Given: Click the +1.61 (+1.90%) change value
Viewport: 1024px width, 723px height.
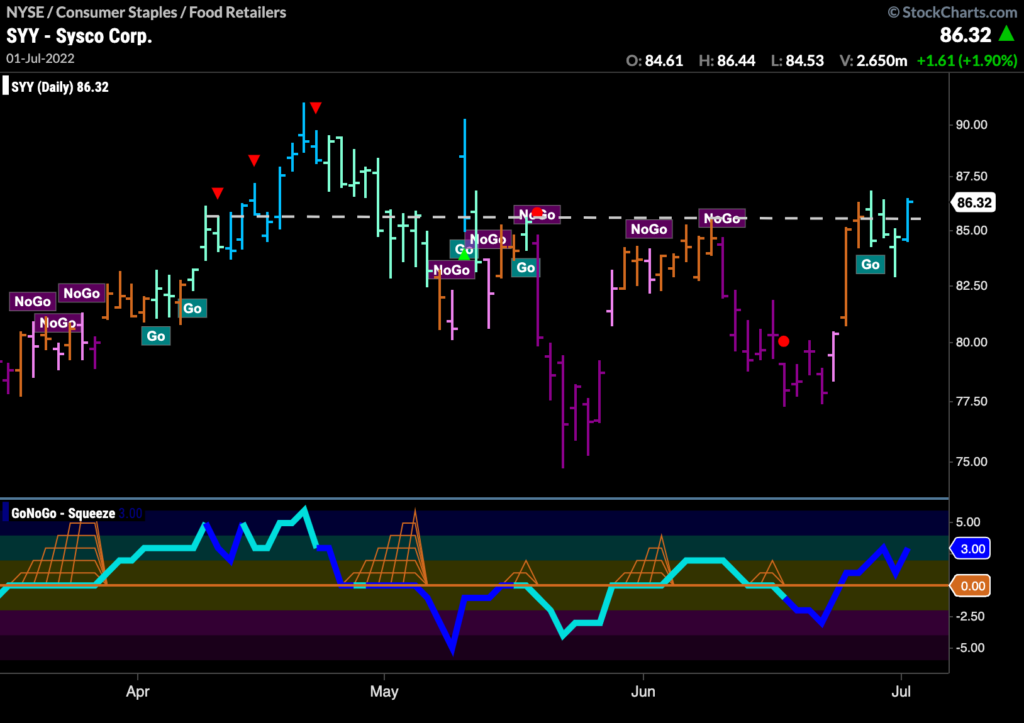Looking at the screenshot, I should (x=967, y=61).
